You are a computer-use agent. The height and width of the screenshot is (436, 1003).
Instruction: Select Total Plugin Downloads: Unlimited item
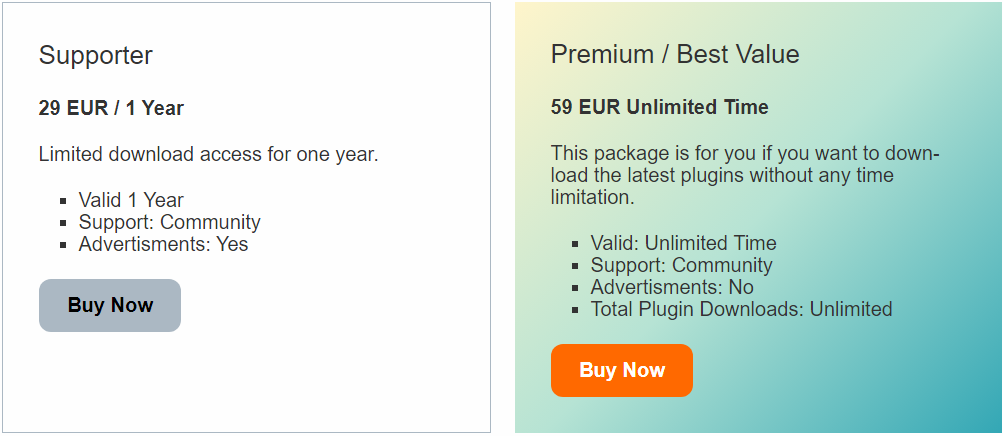pyautogui.click(x=741, y=309)
